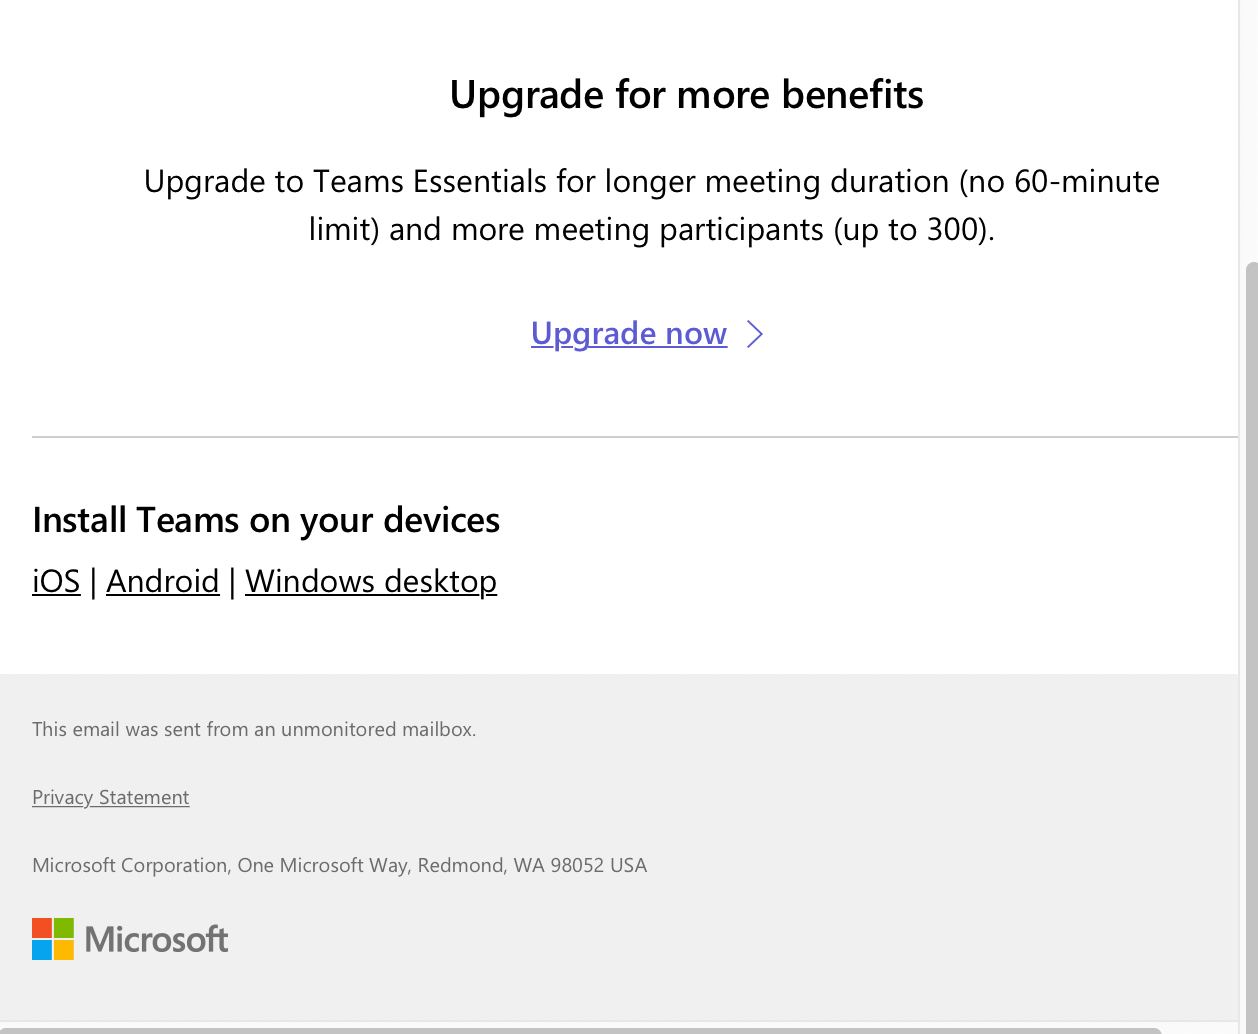Open the iOS install link
The image size is (1258, 1034).
(x=56, y=581)
